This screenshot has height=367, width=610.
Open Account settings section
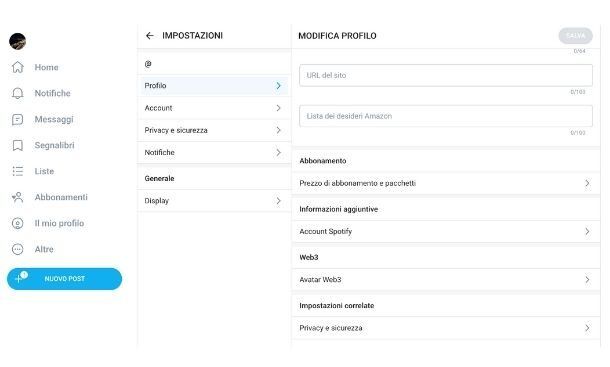point(213,108)
